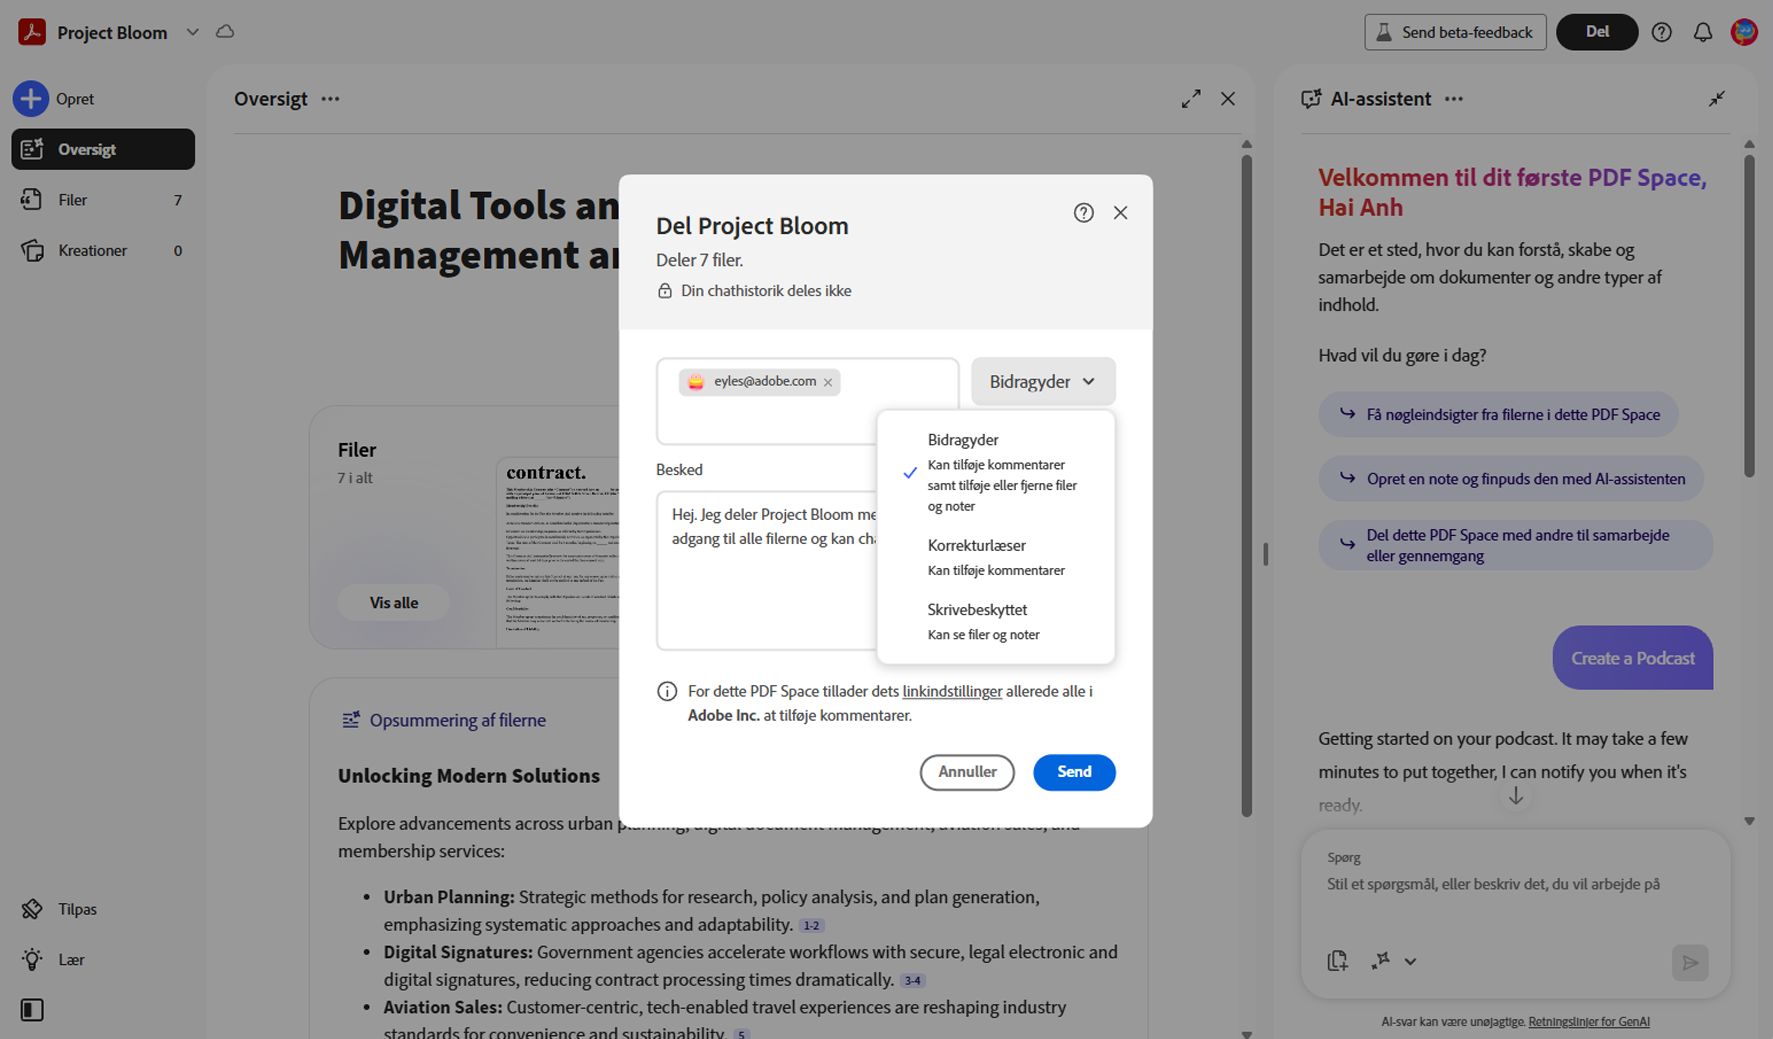This screenshot has height=1039, width=1773.
Task: Select Korrekturlæser role option
Action: point(995,557)
